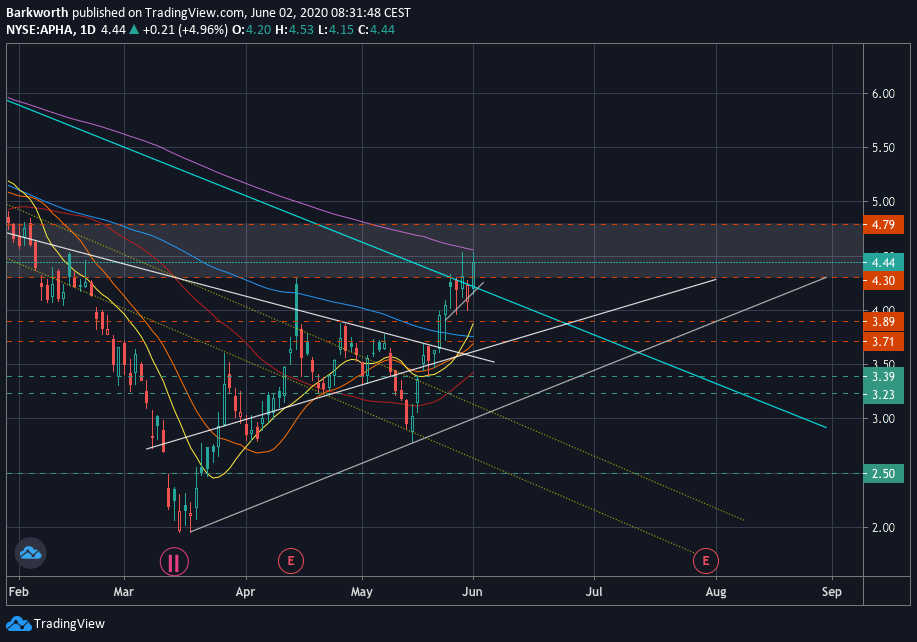
Task: Click the 5.00 price axis tick
Action: pyautogui.click(x=883, y=202)
